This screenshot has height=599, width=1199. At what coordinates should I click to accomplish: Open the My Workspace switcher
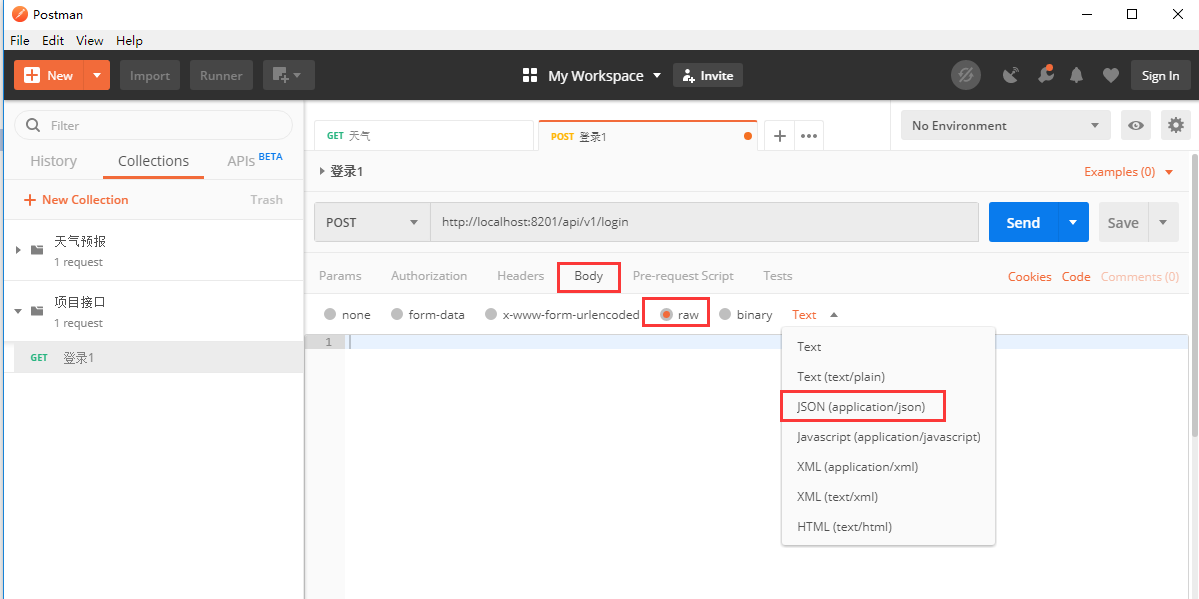click(592, 75)
